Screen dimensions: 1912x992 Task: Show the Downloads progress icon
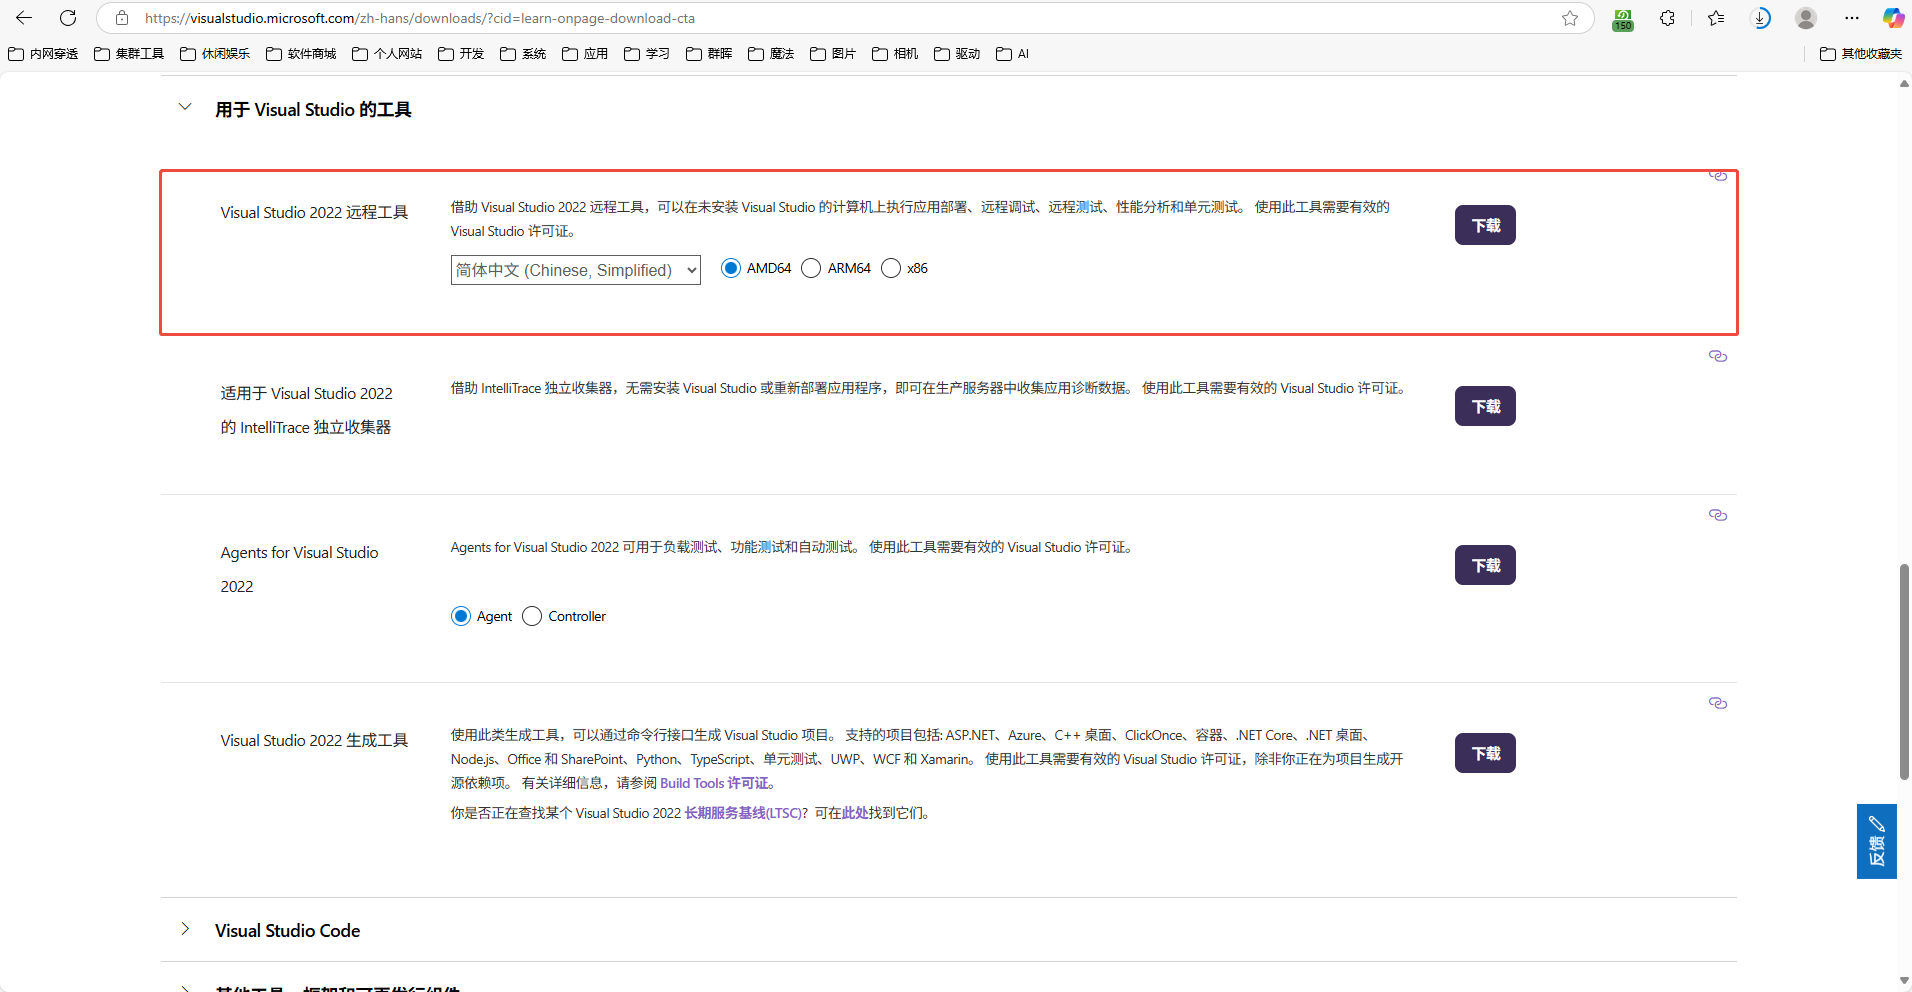click(x=1761, y=18)
